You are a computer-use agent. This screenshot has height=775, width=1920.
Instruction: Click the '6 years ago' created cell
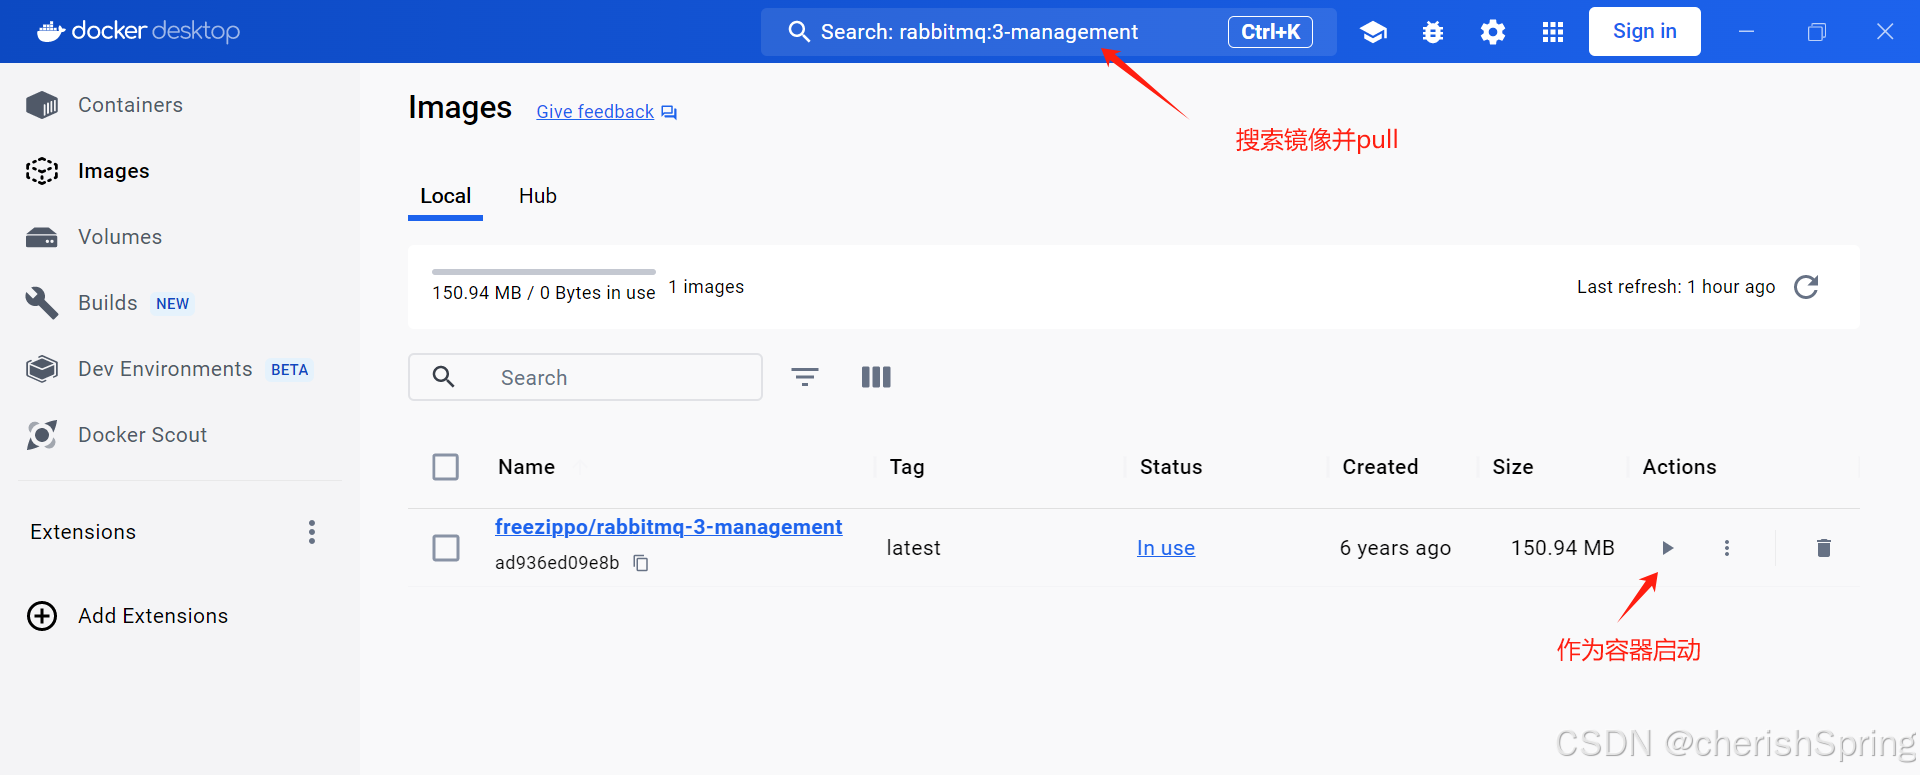[1395, 548]
